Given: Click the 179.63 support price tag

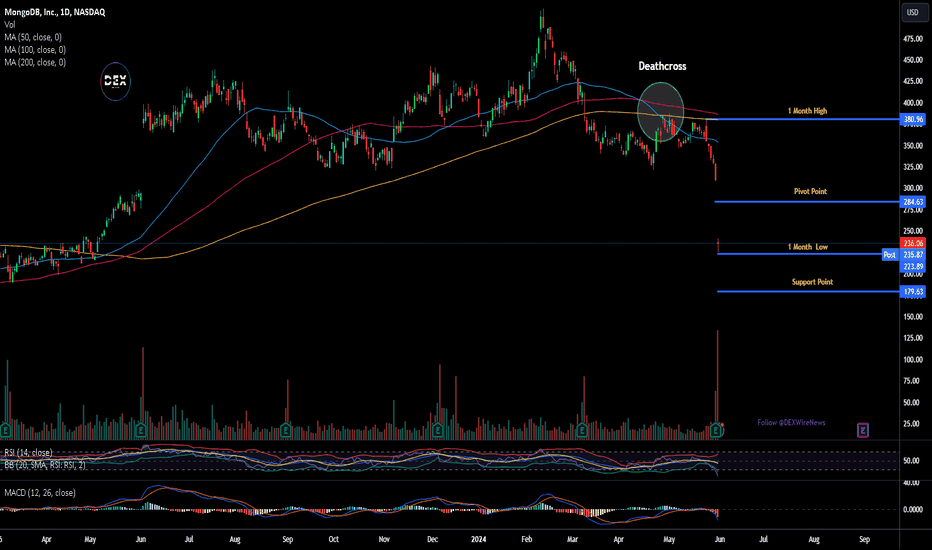Looking at the screenshot, I should tap(913, 291).
